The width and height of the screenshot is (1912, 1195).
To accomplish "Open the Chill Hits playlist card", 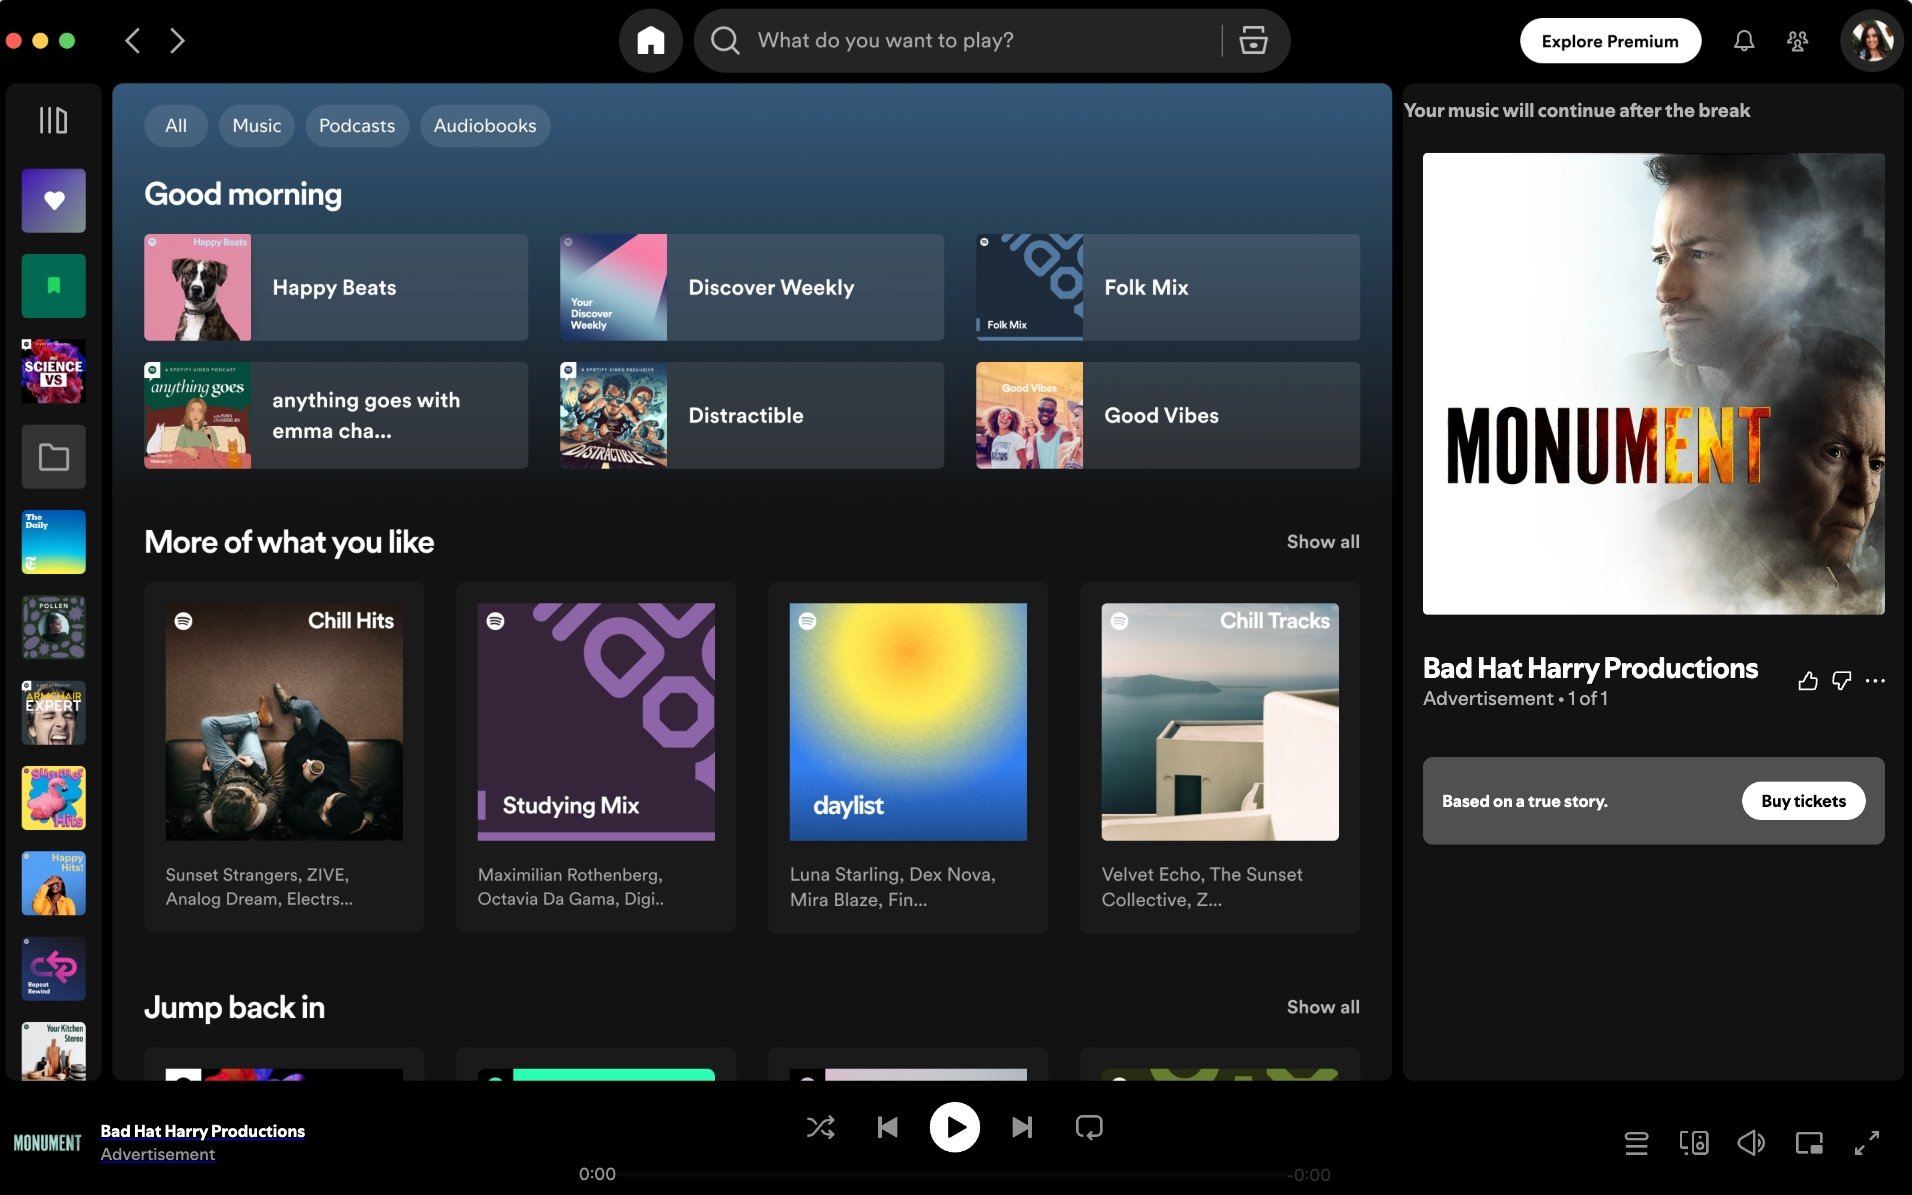I will point(284,757).
